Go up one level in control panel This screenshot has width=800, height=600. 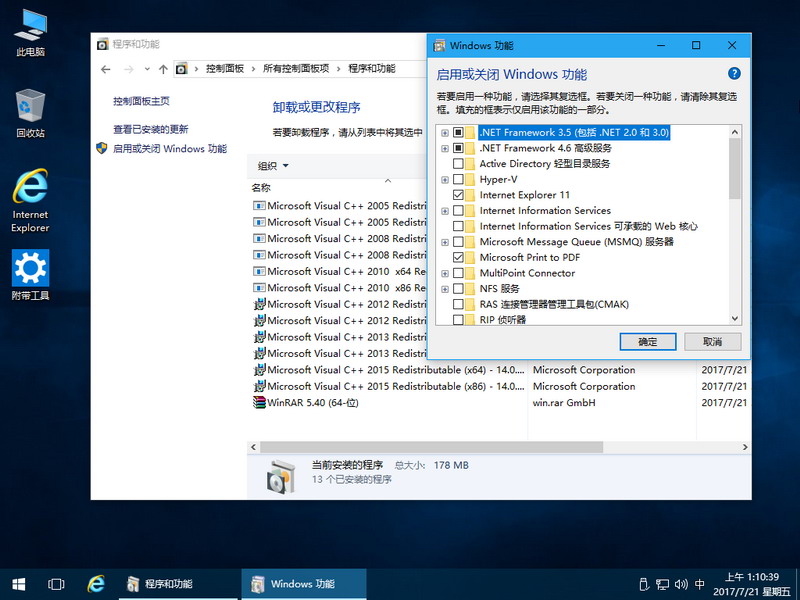tap(163, 69)
